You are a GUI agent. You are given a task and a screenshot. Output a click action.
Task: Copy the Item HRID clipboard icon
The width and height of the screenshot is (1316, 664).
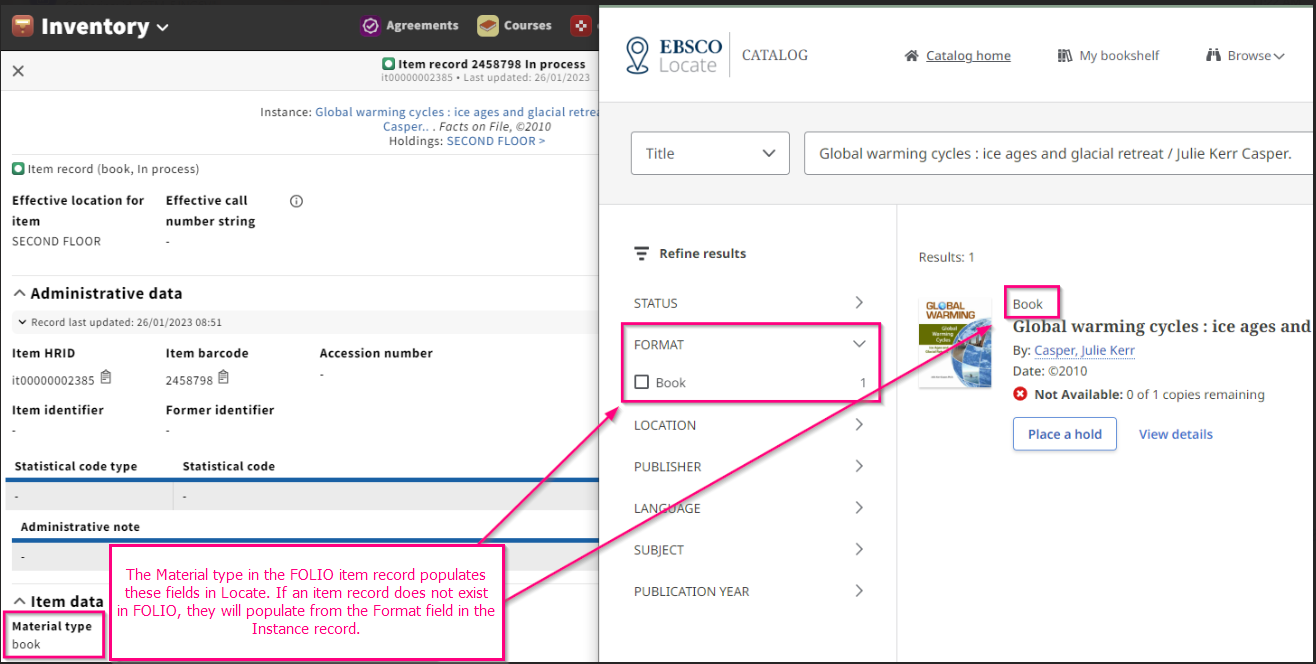click(106, 378)
